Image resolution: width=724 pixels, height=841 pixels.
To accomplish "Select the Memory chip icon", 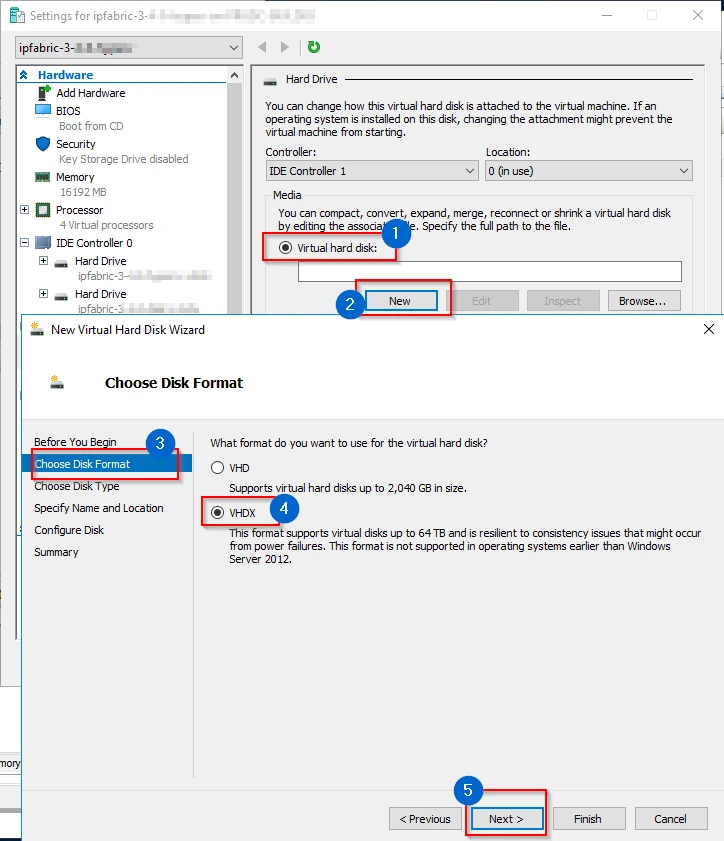I will click(43, 177).
